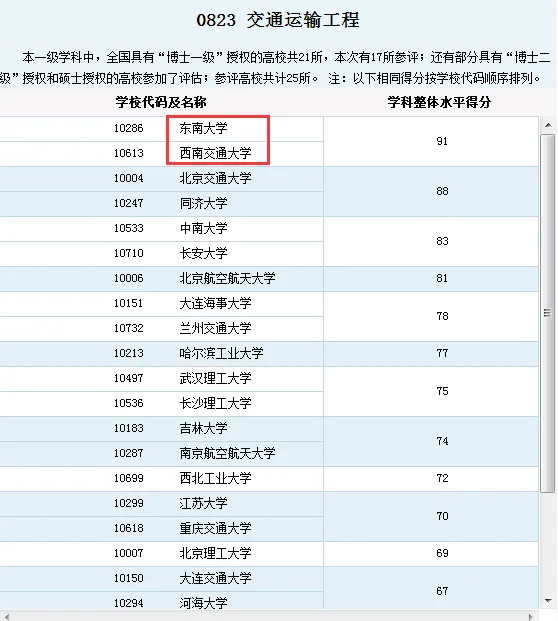Click school code 10618

129,528
